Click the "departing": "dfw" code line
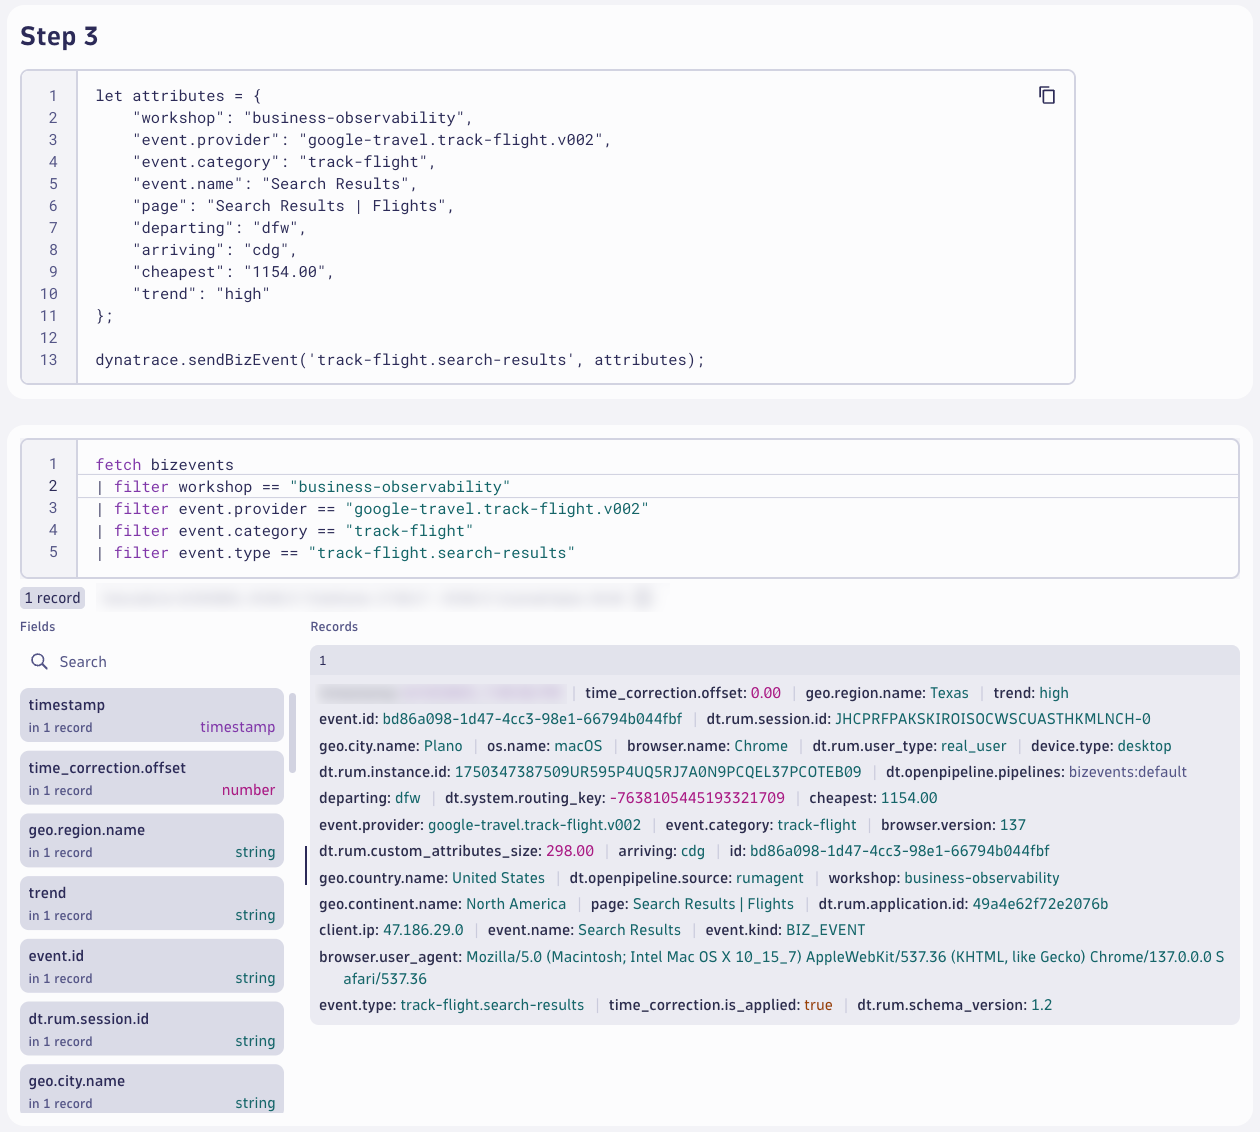The image size is (1260, 1132). [220, 228]
